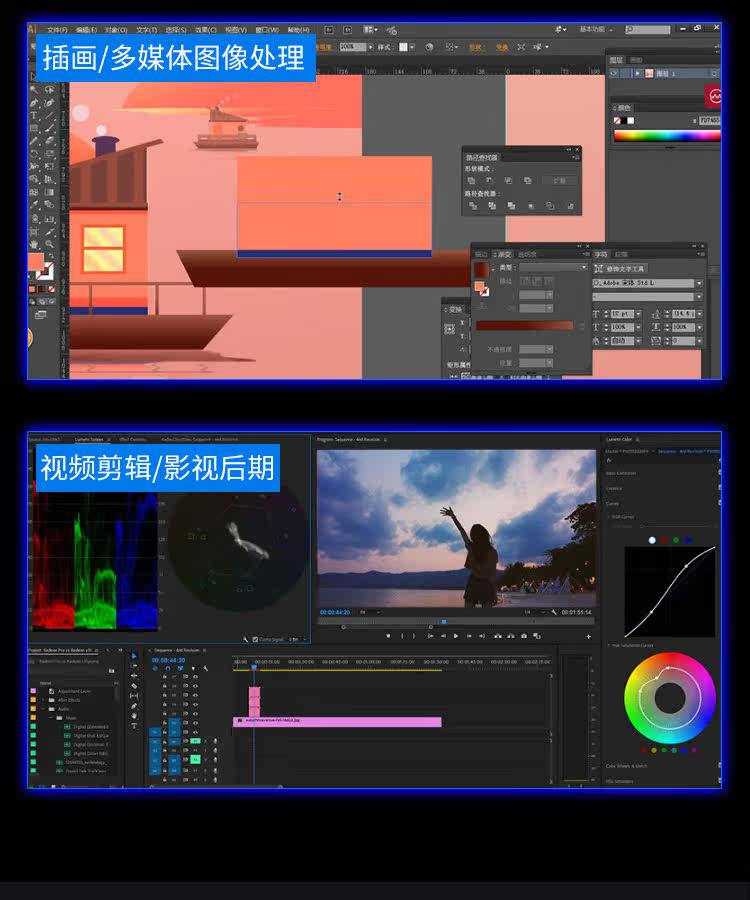This screenshot has width=750, height=900.
Task: Click Export Frame camera icon in Program monitor
Action: tap(524, 636)
